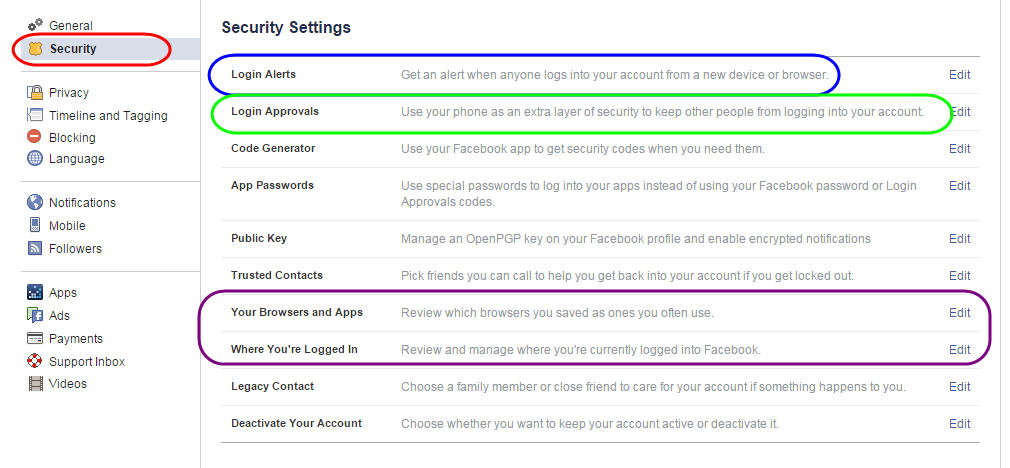1010x468 pixels.
Task: Expand the App Passwords row
Action: coord(600,194)
